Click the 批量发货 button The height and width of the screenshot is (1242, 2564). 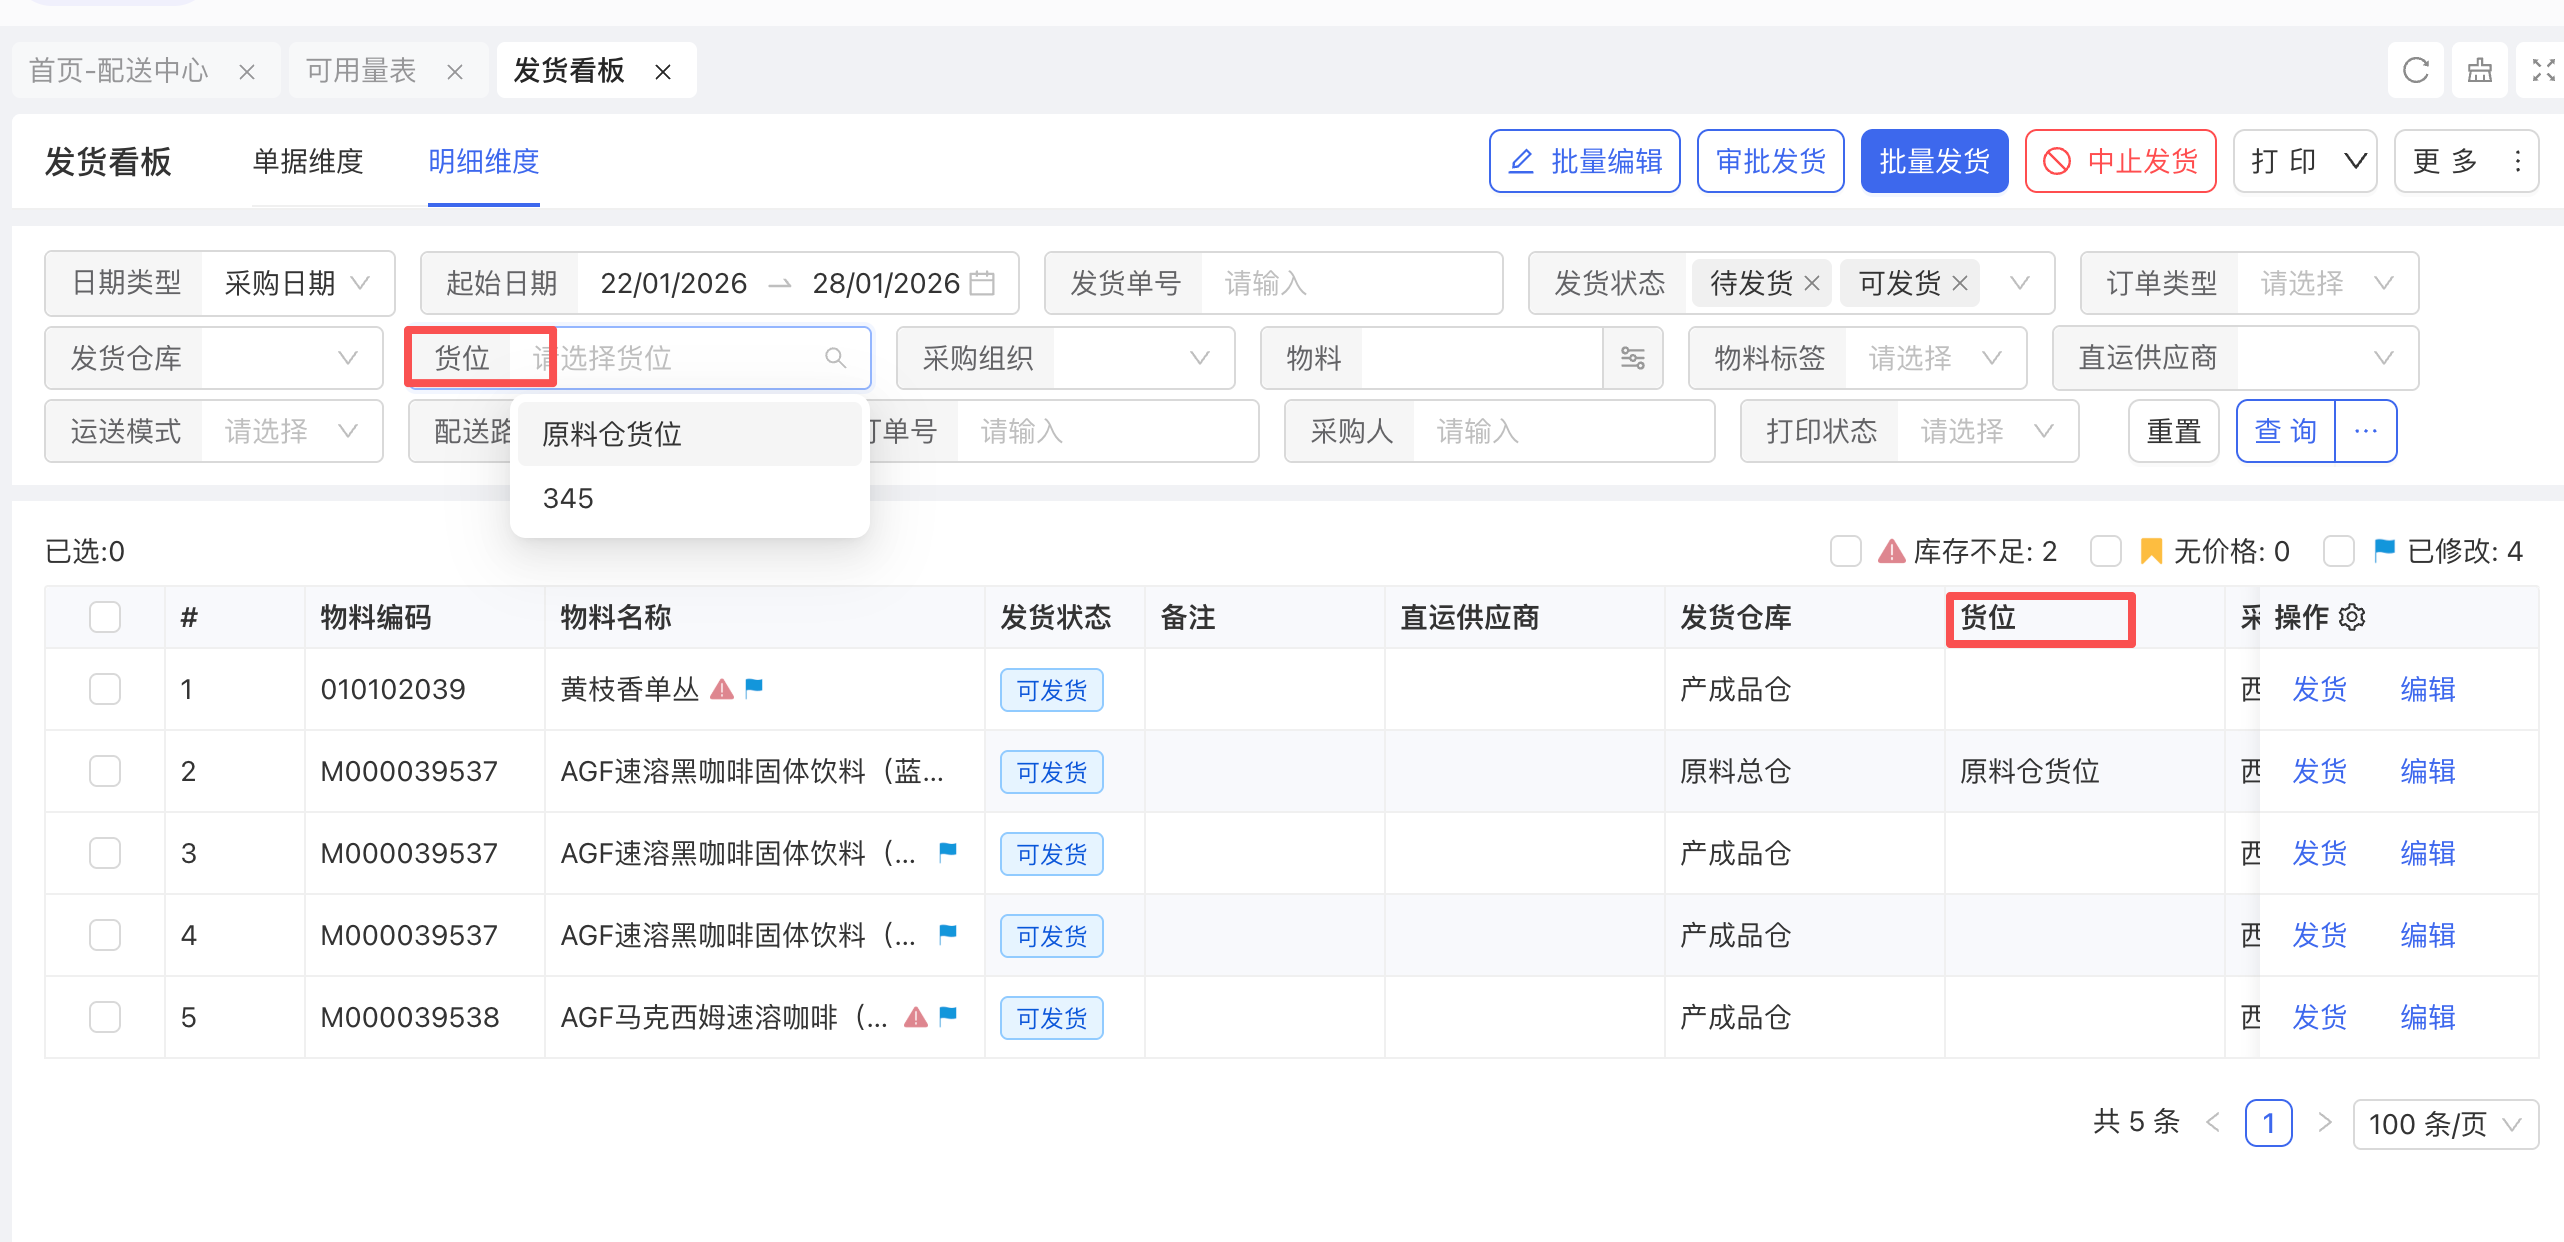coord(1933,162)
